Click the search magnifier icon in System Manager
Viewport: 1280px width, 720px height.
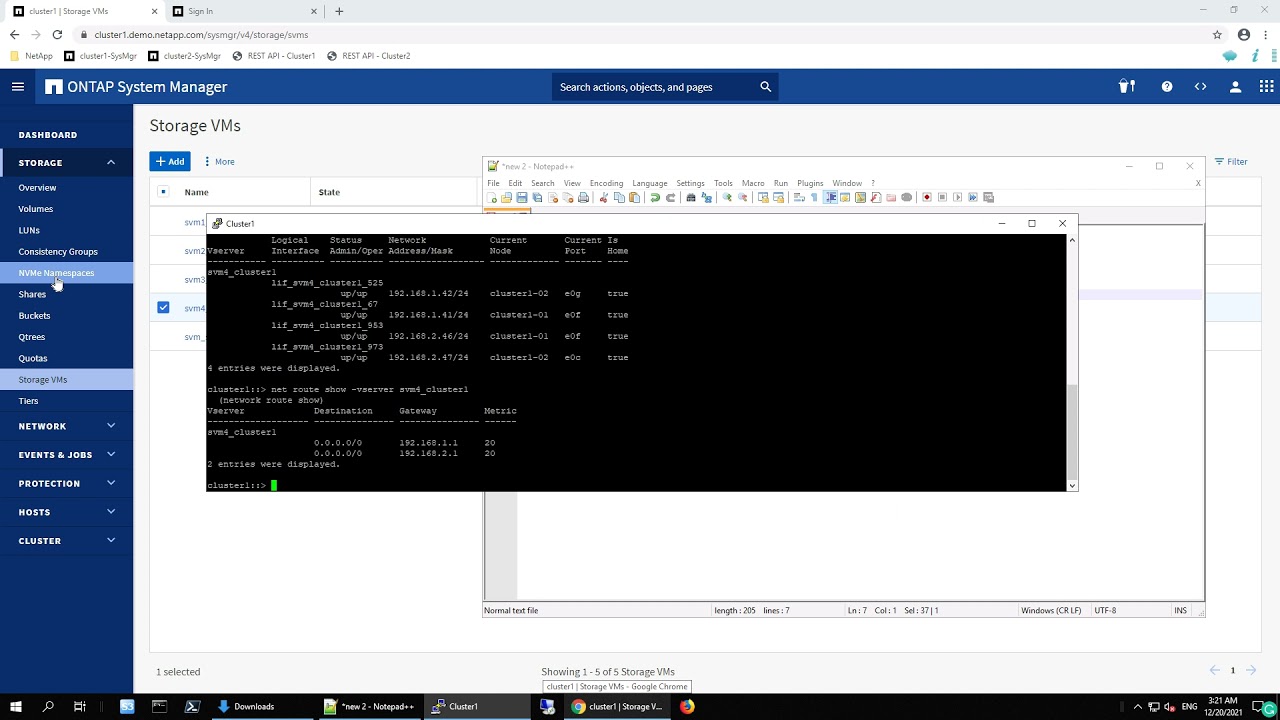pyautogui.click(x=765, y=87)
